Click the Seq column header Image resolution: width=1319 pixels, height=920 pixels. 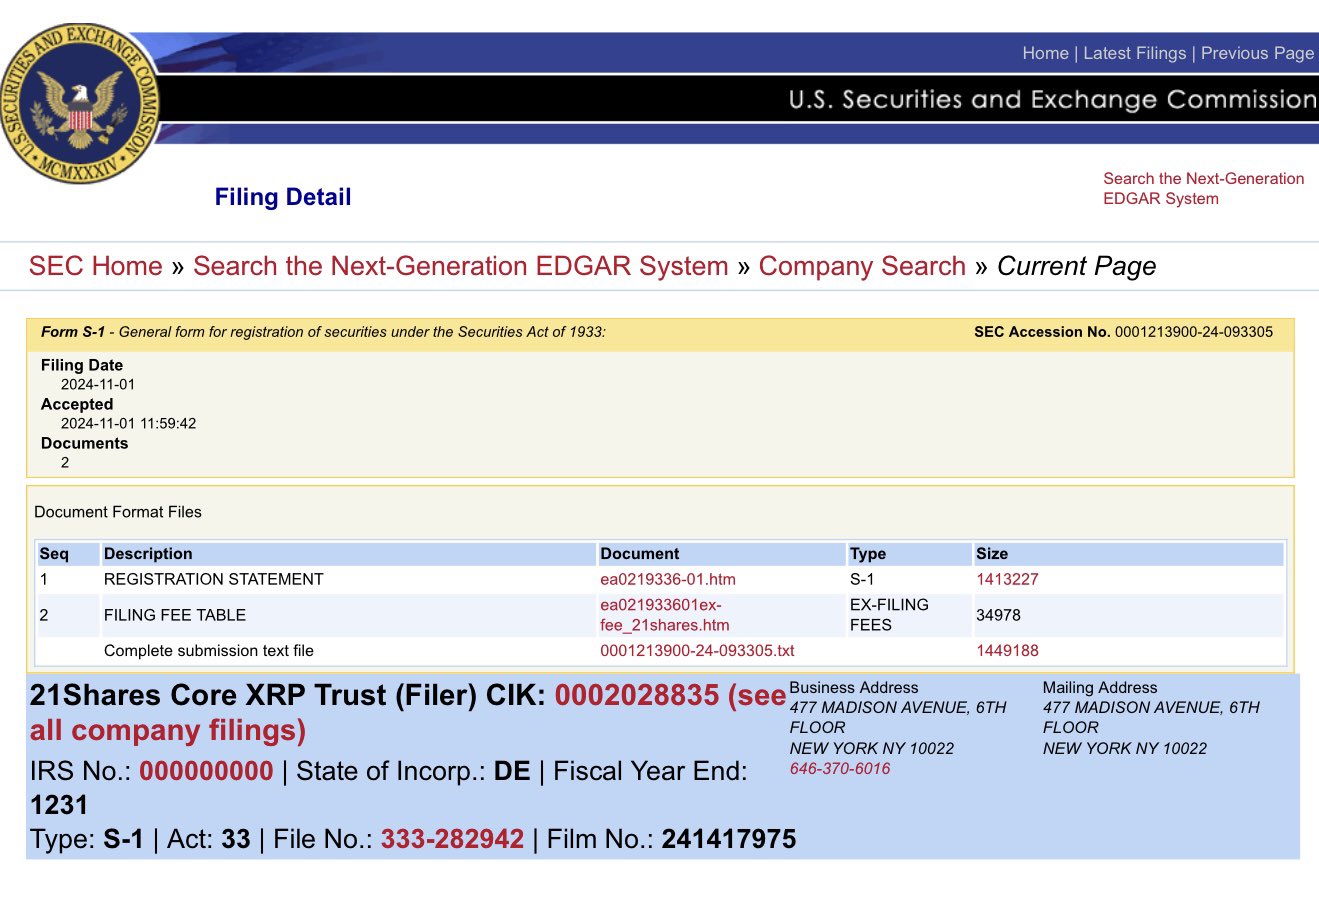pyautogui.click(x=54, y=554)
